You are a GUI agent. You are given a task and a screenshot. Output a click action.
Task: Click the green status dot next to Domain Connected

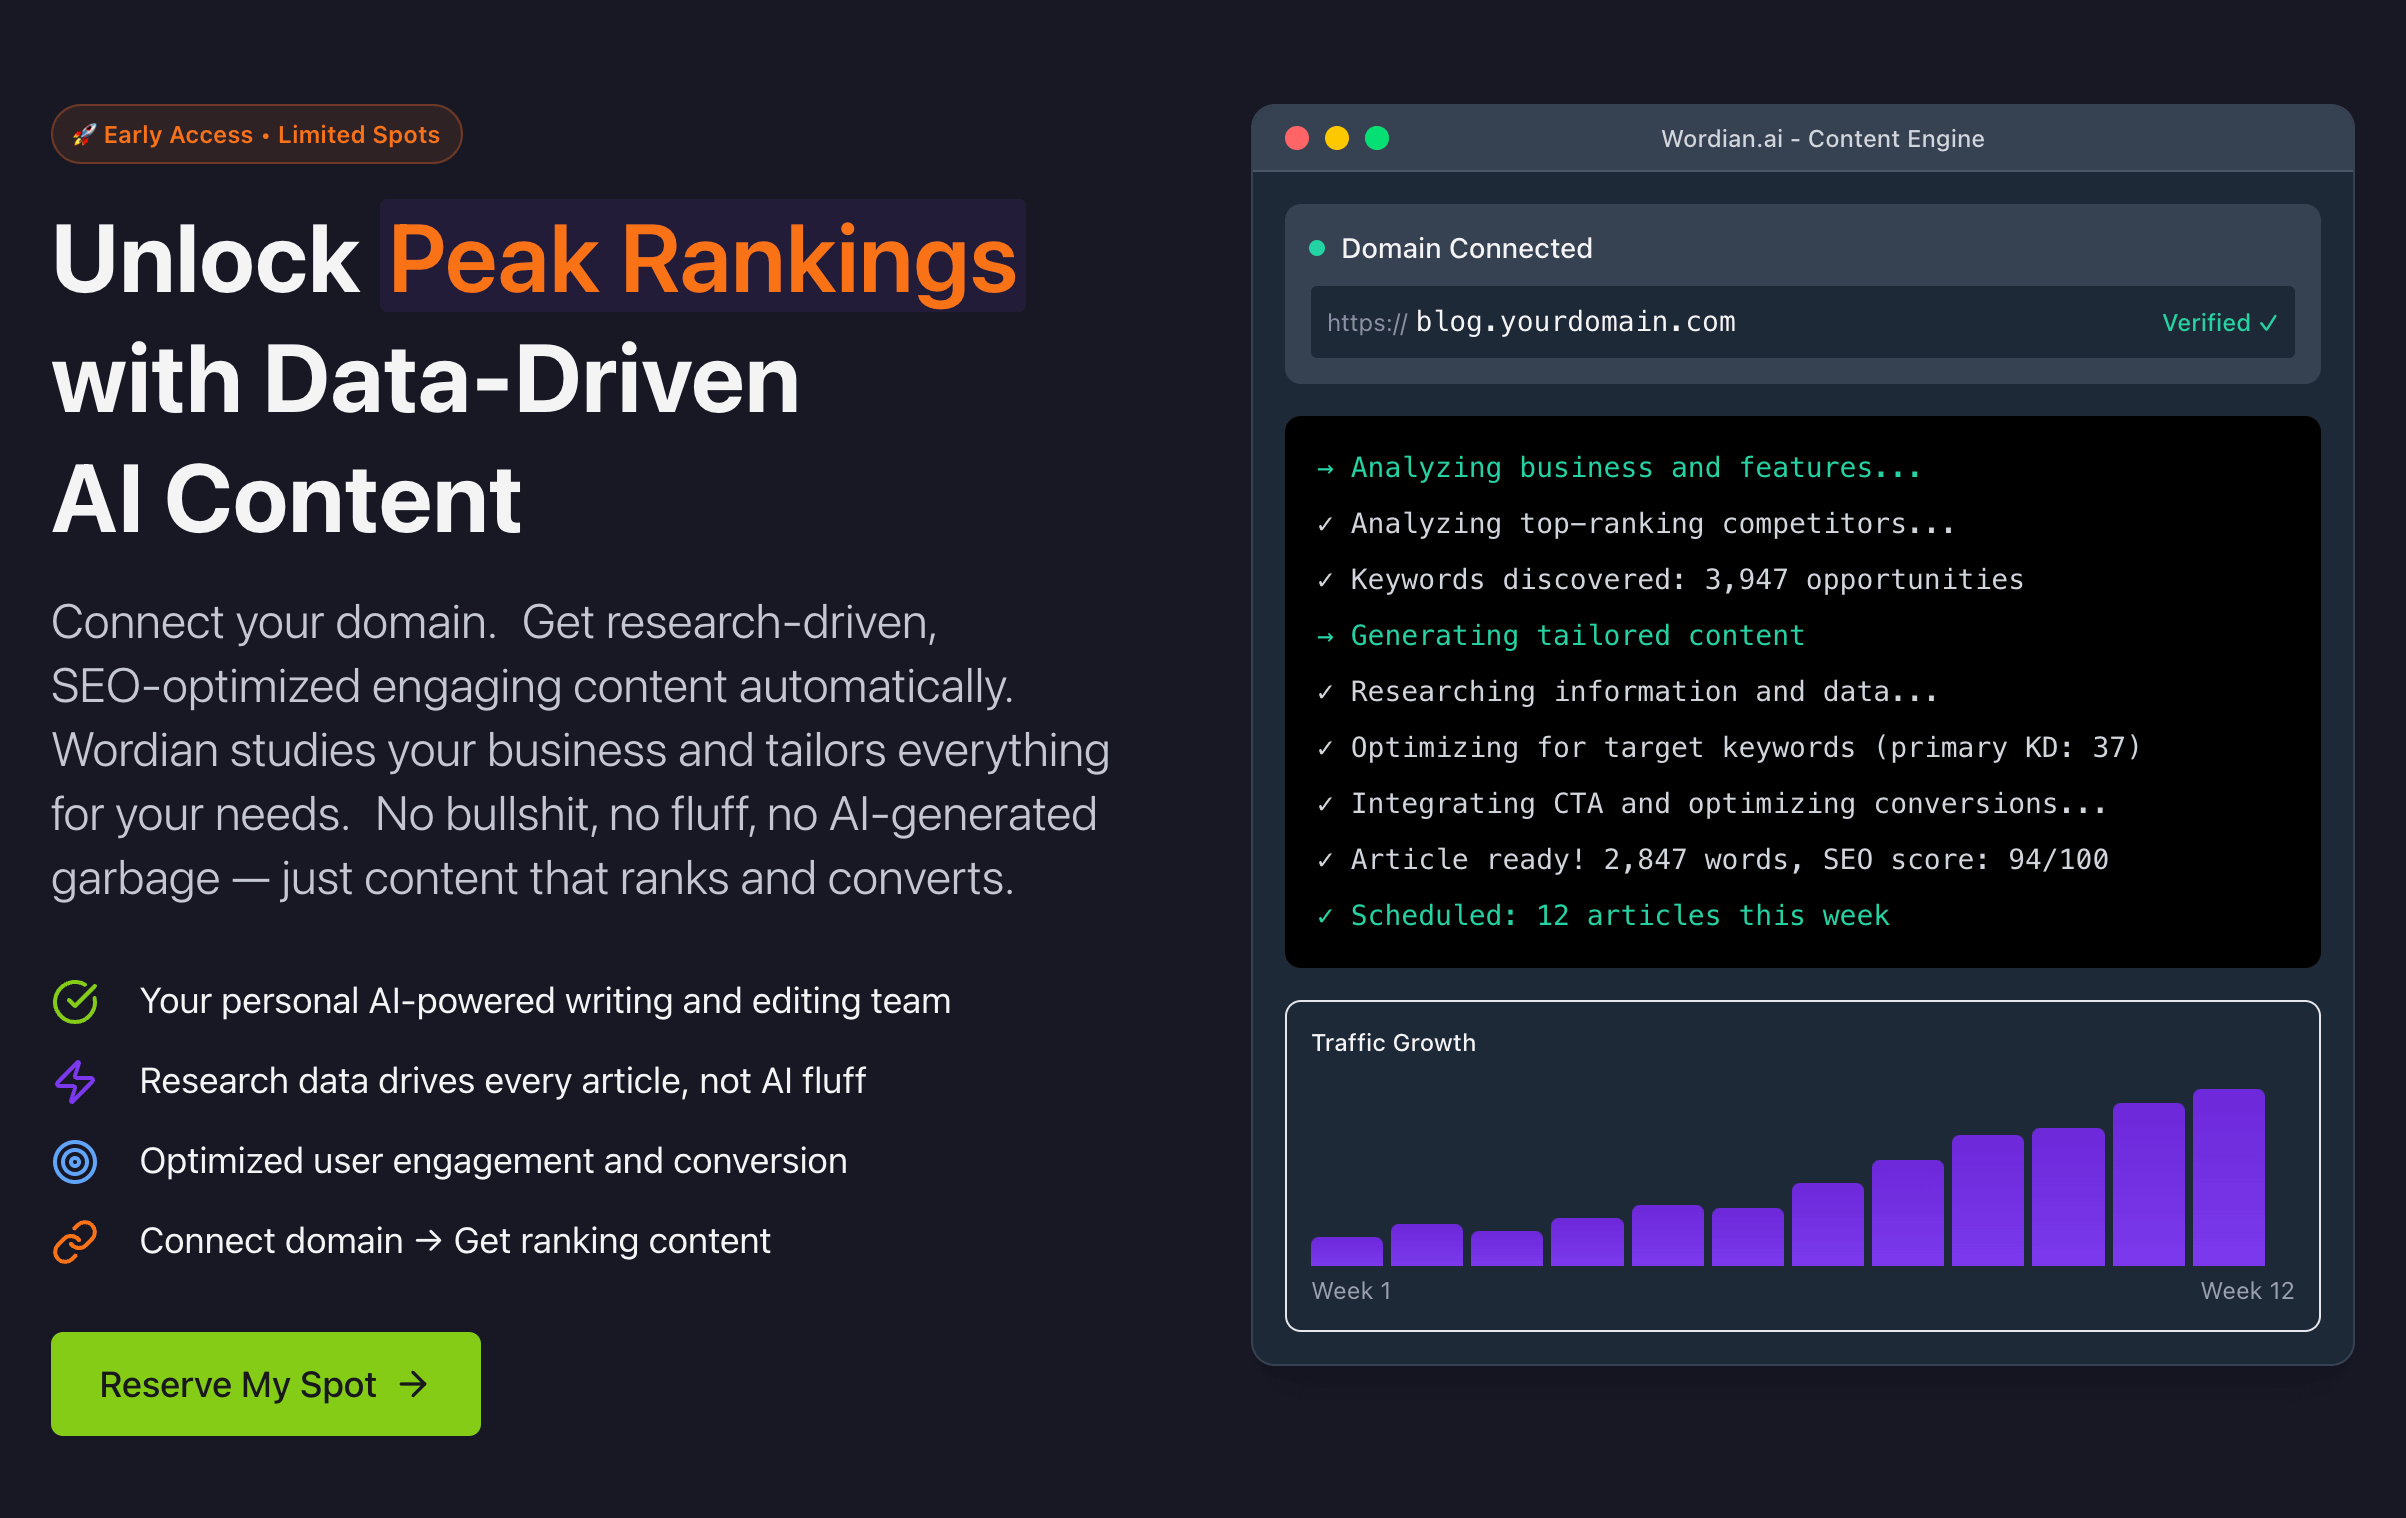(x=1319, y=247)
